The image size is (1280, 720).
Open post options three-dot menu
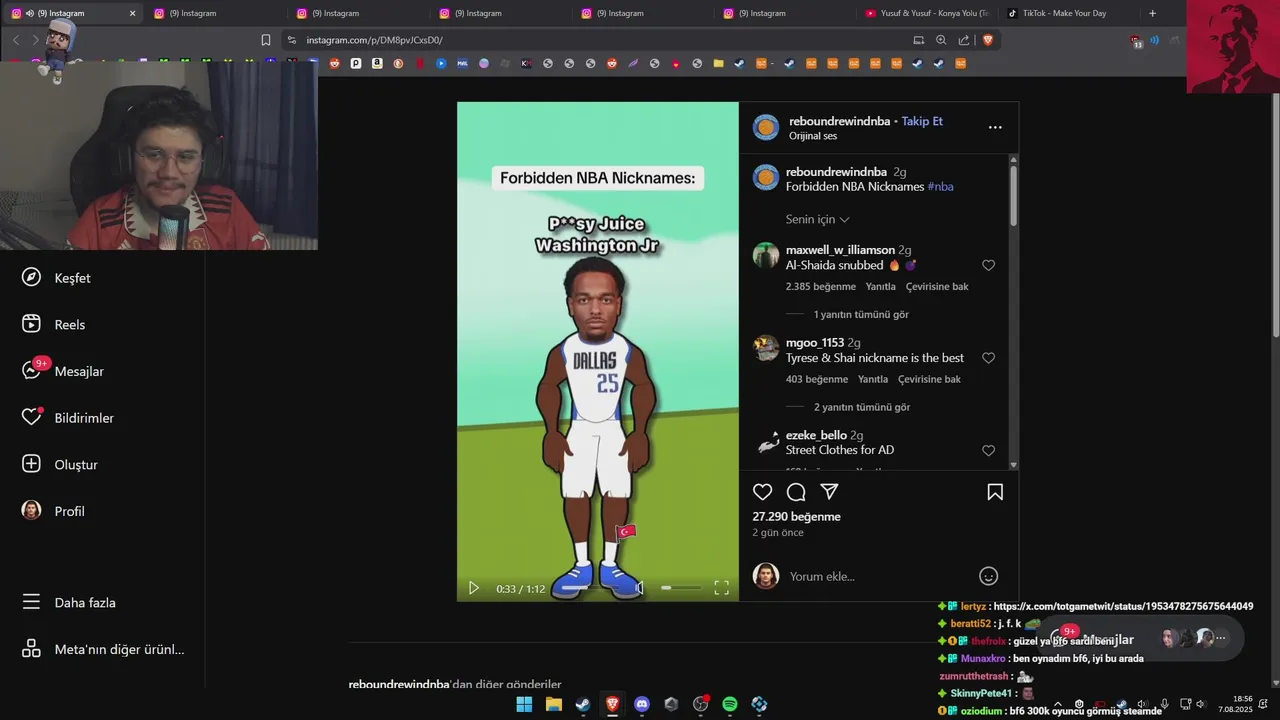click(995, 127)
